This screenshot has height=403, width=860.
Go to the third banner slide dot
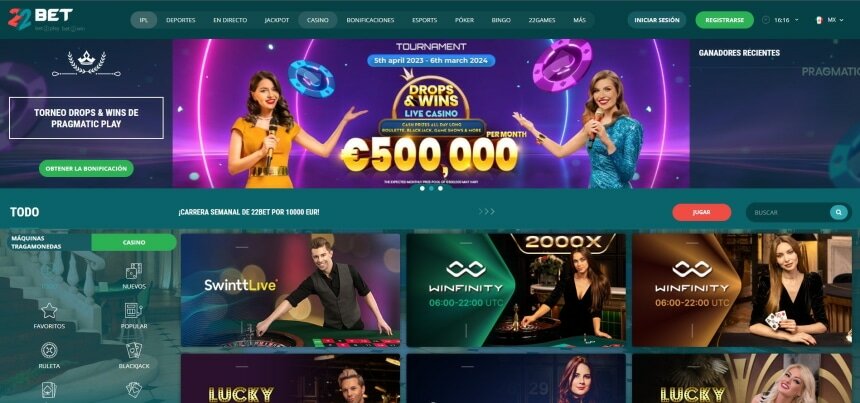tap(440, 188)
